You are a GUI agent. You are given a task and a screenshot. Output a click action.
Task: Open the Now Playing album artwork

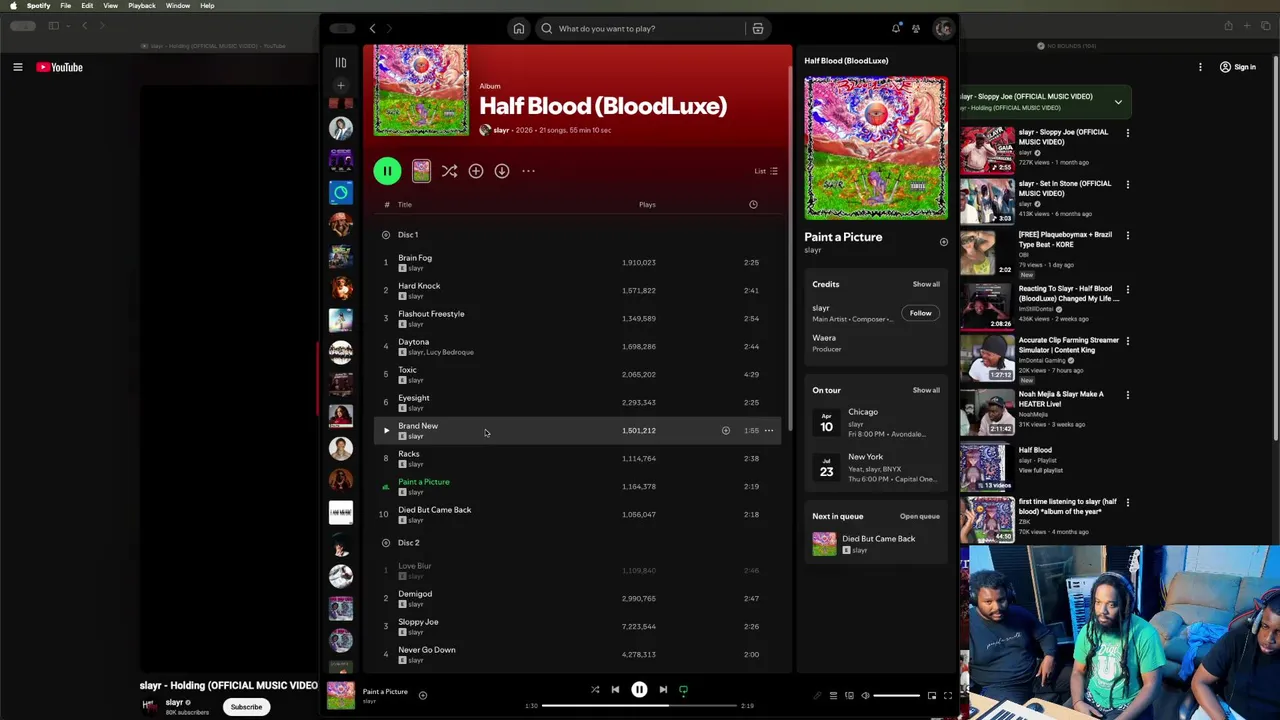click(876, 147)
